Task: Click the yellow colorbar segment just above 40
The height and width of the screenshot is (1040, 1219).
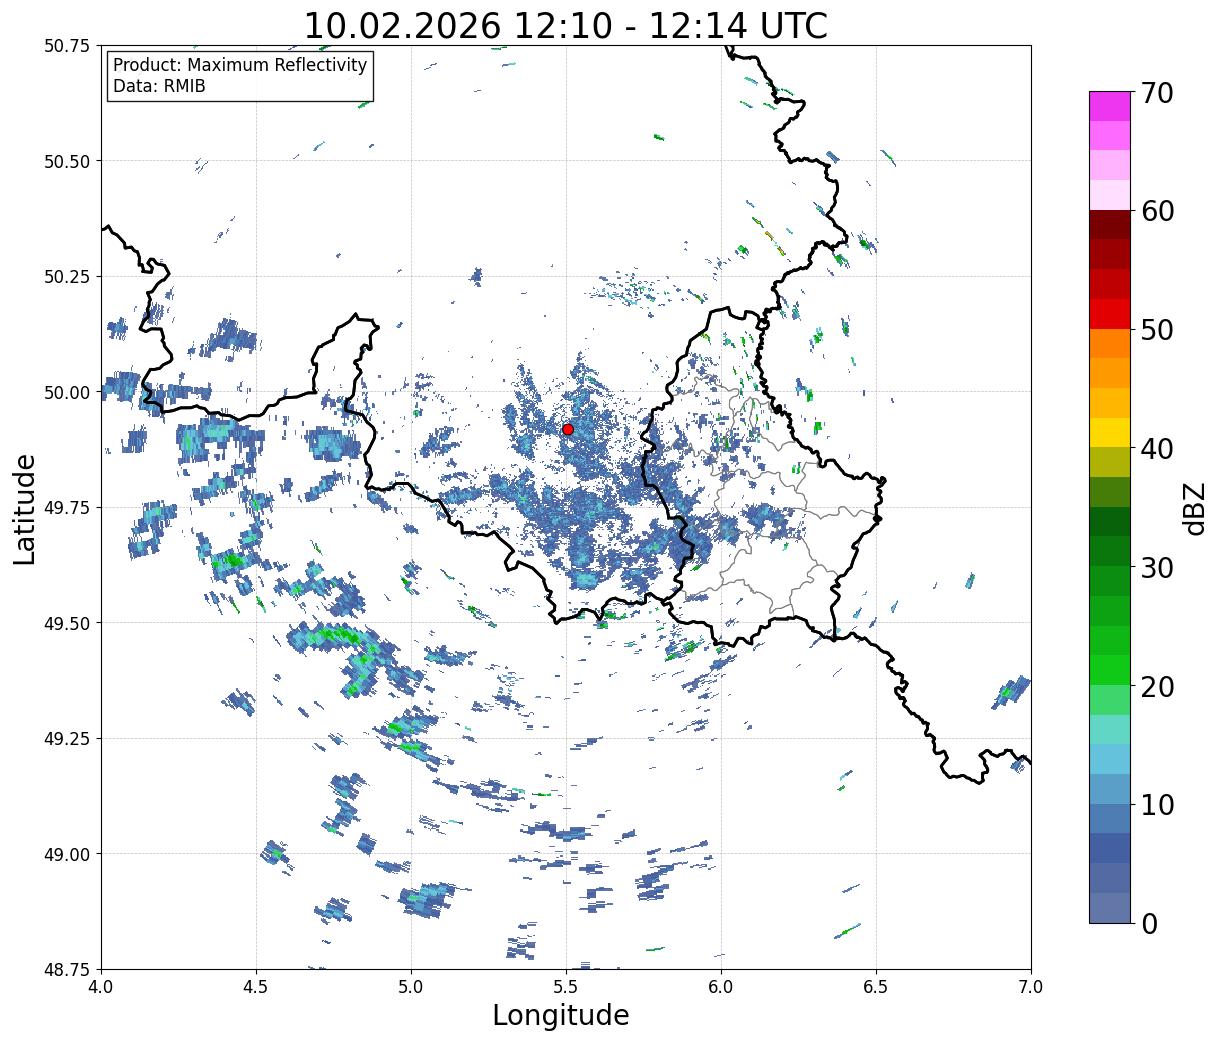Action: tap(1109, 433)
